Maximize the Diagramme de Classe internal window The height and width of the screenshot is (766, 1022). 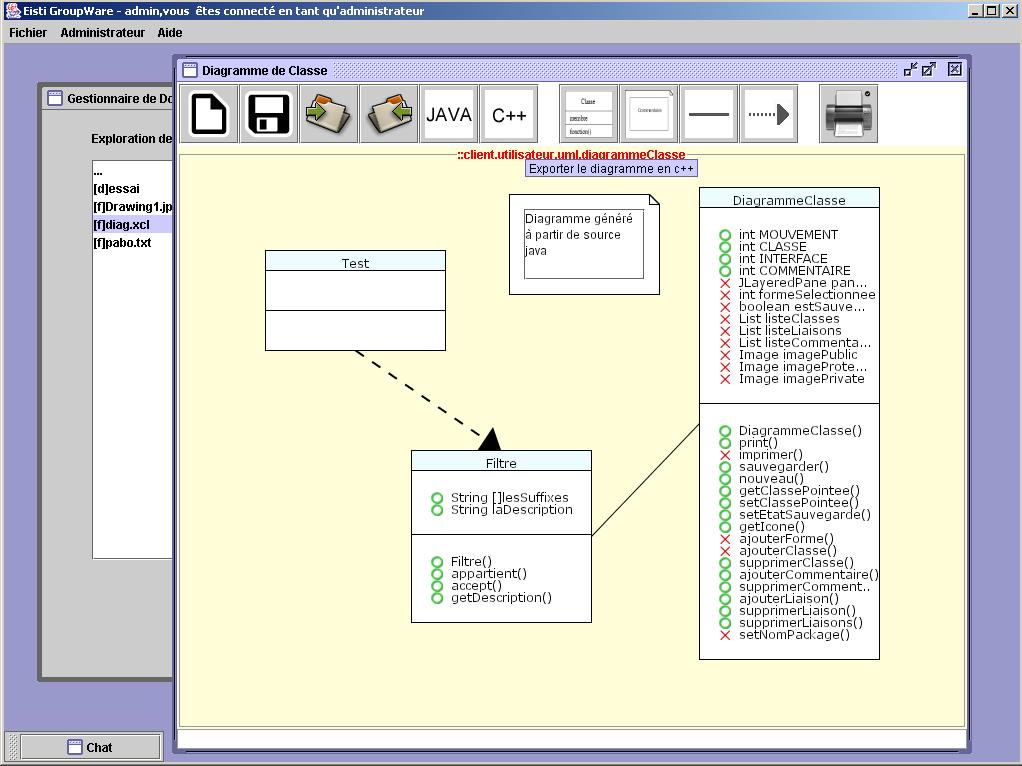pyautogui.click(x=929, y=69)
